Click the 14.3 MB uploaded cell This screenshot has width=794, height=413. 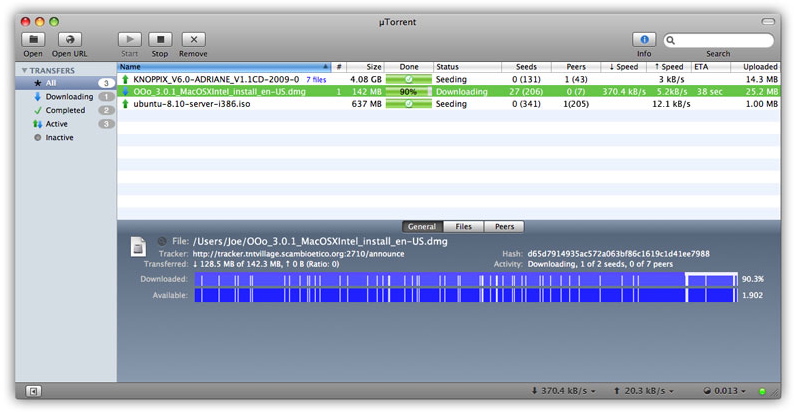[762, 79]
